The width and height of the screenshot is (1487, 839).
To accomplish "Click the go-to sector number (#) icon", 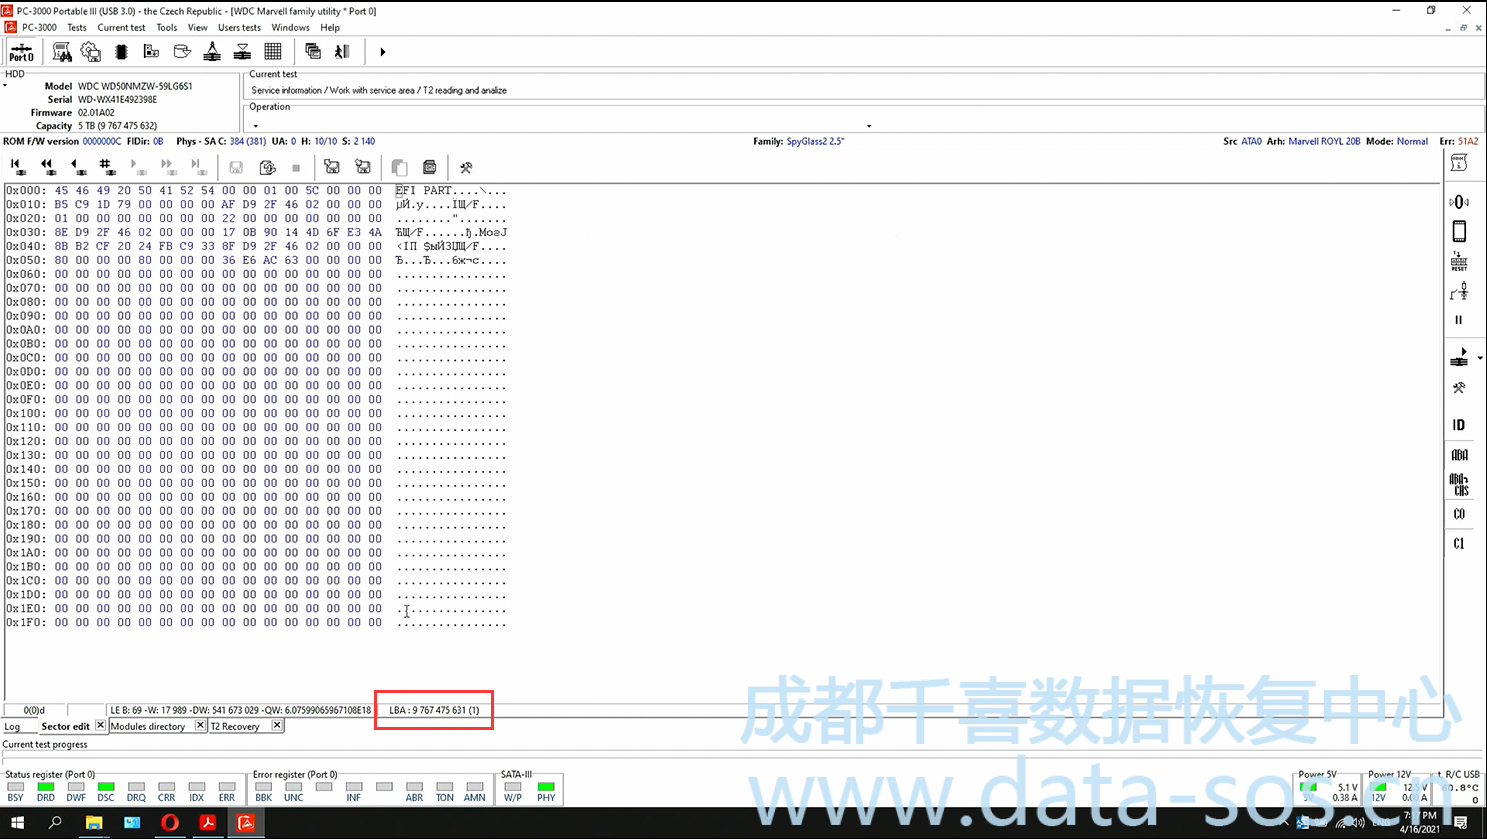I will [105, 166].
